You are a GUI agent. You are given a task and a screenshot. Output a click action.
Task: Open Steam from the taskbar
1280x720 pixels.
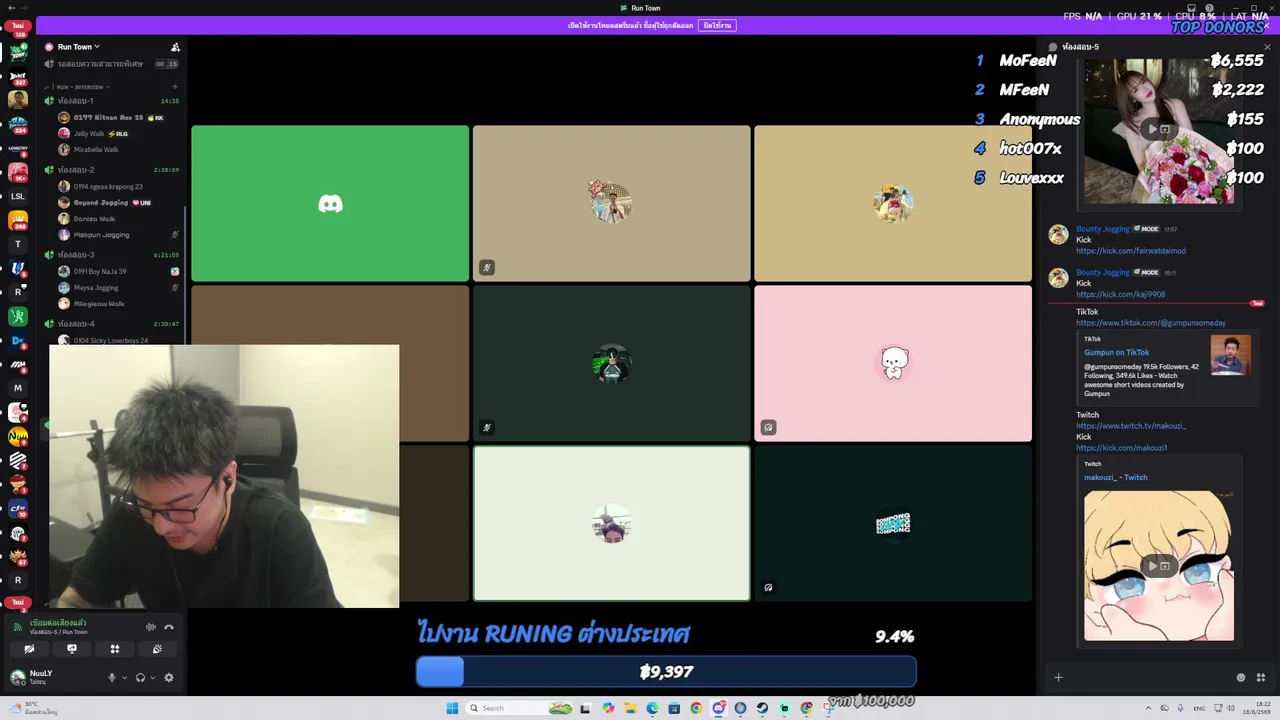[x=762, y=708]
